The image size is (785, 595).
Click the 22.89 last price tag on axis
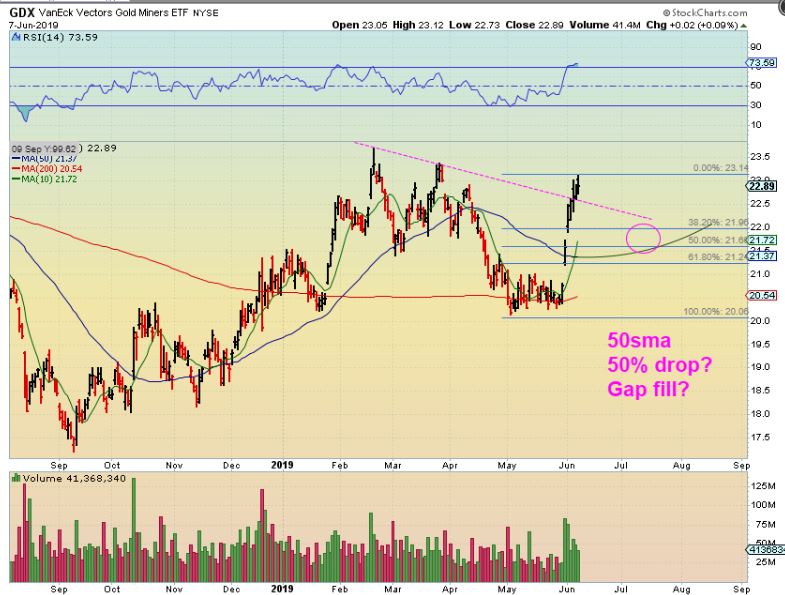coord(762,186)
